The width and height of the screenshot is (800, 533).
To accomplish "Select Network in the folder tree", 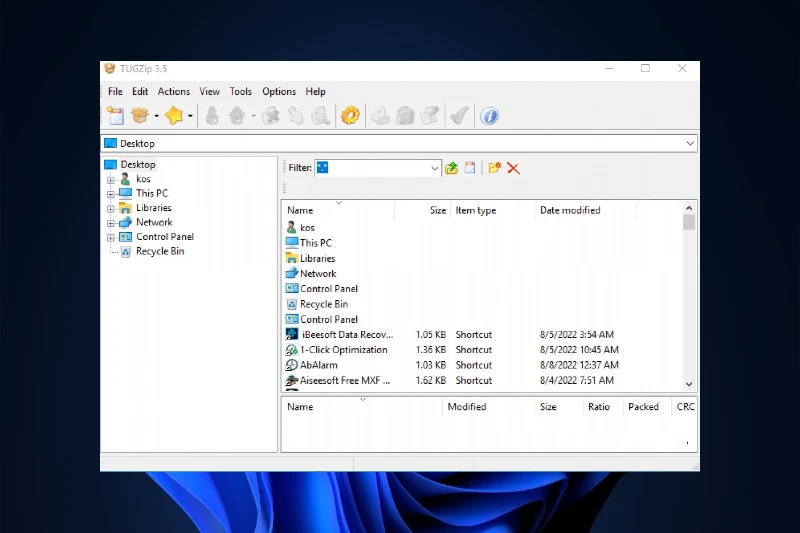I will pyautogui.click(x=154, y=222).
